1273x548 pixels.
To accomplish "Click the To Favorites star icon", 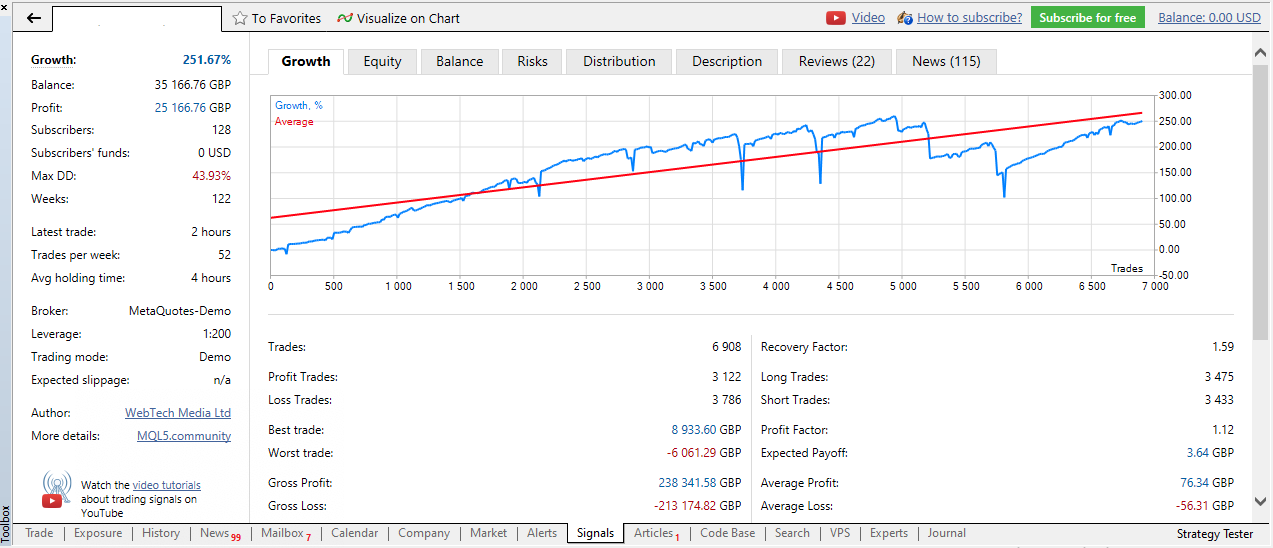I will point(240,18).
